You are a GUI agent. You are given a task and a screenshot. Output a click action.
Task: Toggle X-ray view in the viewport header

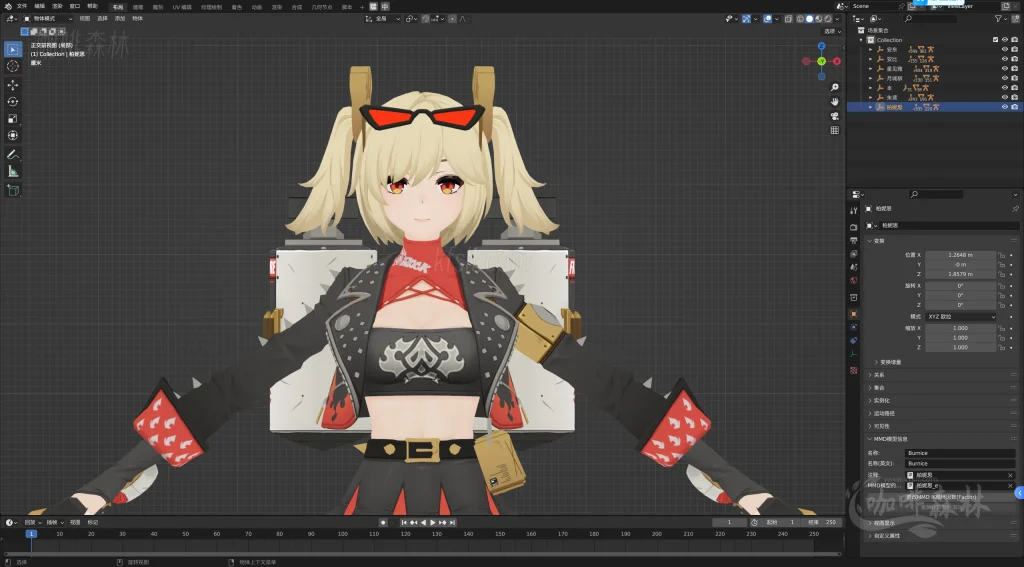[x=789, y=19]
